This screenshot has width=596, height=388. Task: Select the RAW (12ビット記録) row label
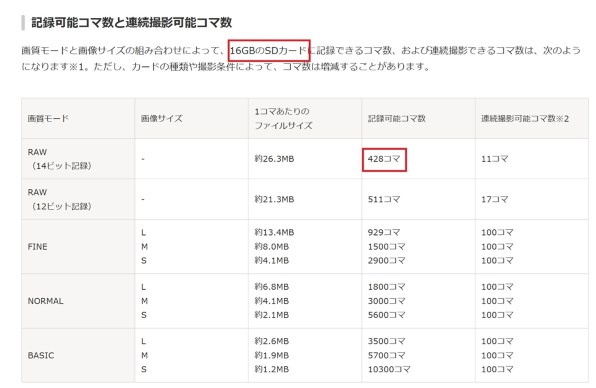[x=59, y=199]
